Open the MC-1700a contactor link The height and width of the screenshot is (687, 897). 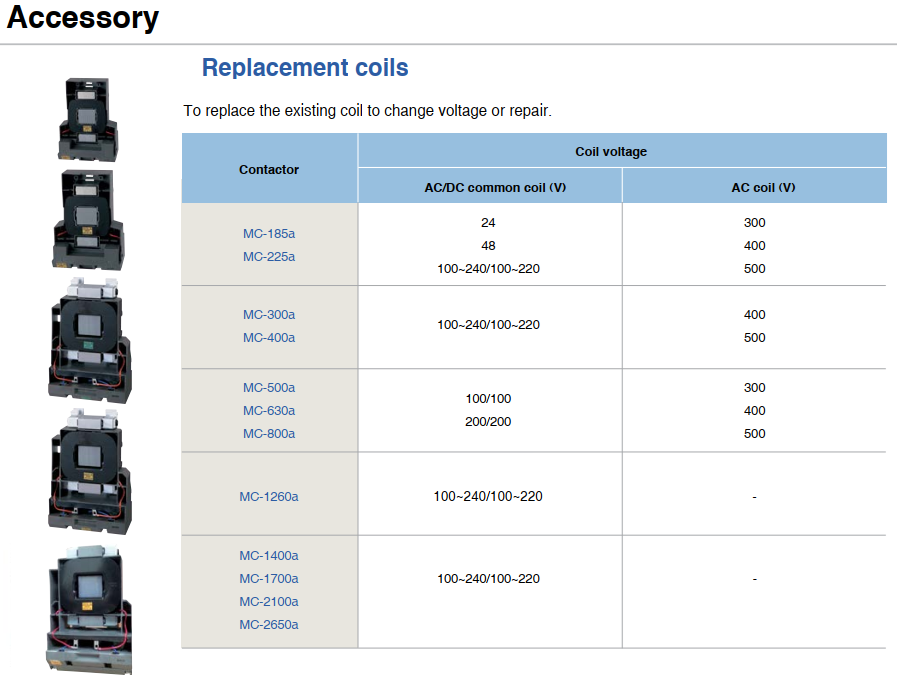269,578
